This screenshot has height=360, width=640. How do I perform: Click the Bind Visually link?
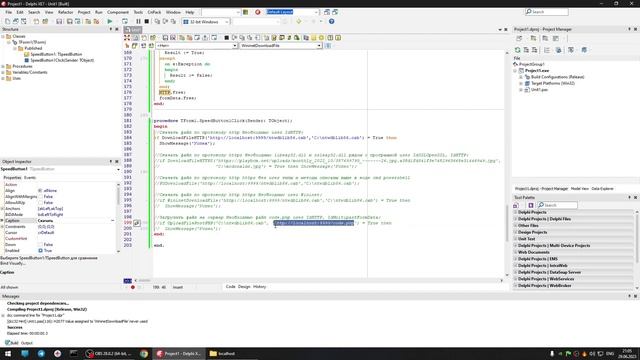point(12,263)
